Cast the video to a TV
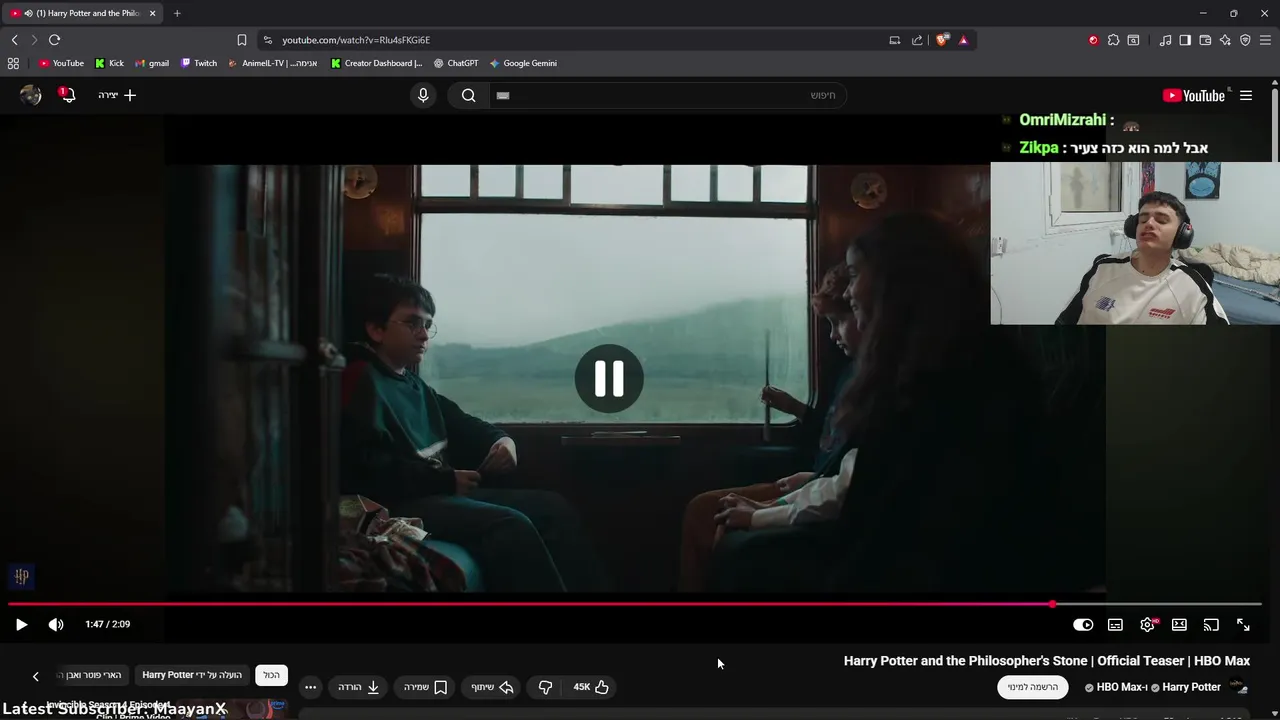This screenshot has width=1280, height=720. [x=1211, y=624]
